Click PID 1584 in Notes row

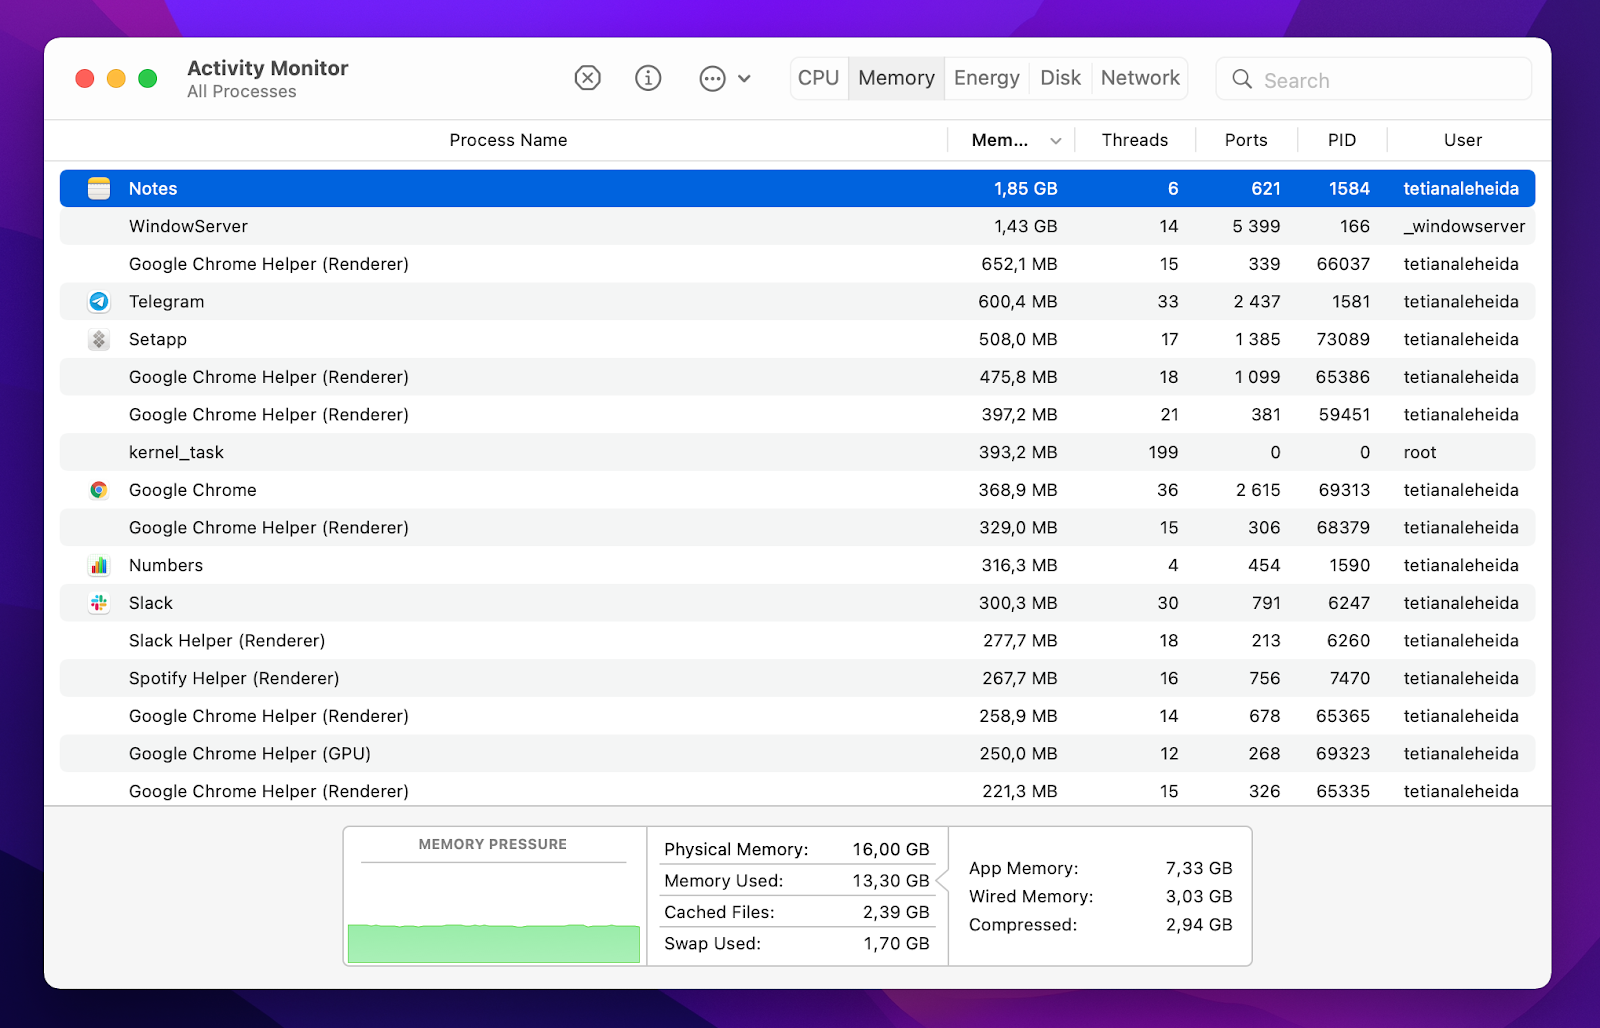(x=1349, y=188)
